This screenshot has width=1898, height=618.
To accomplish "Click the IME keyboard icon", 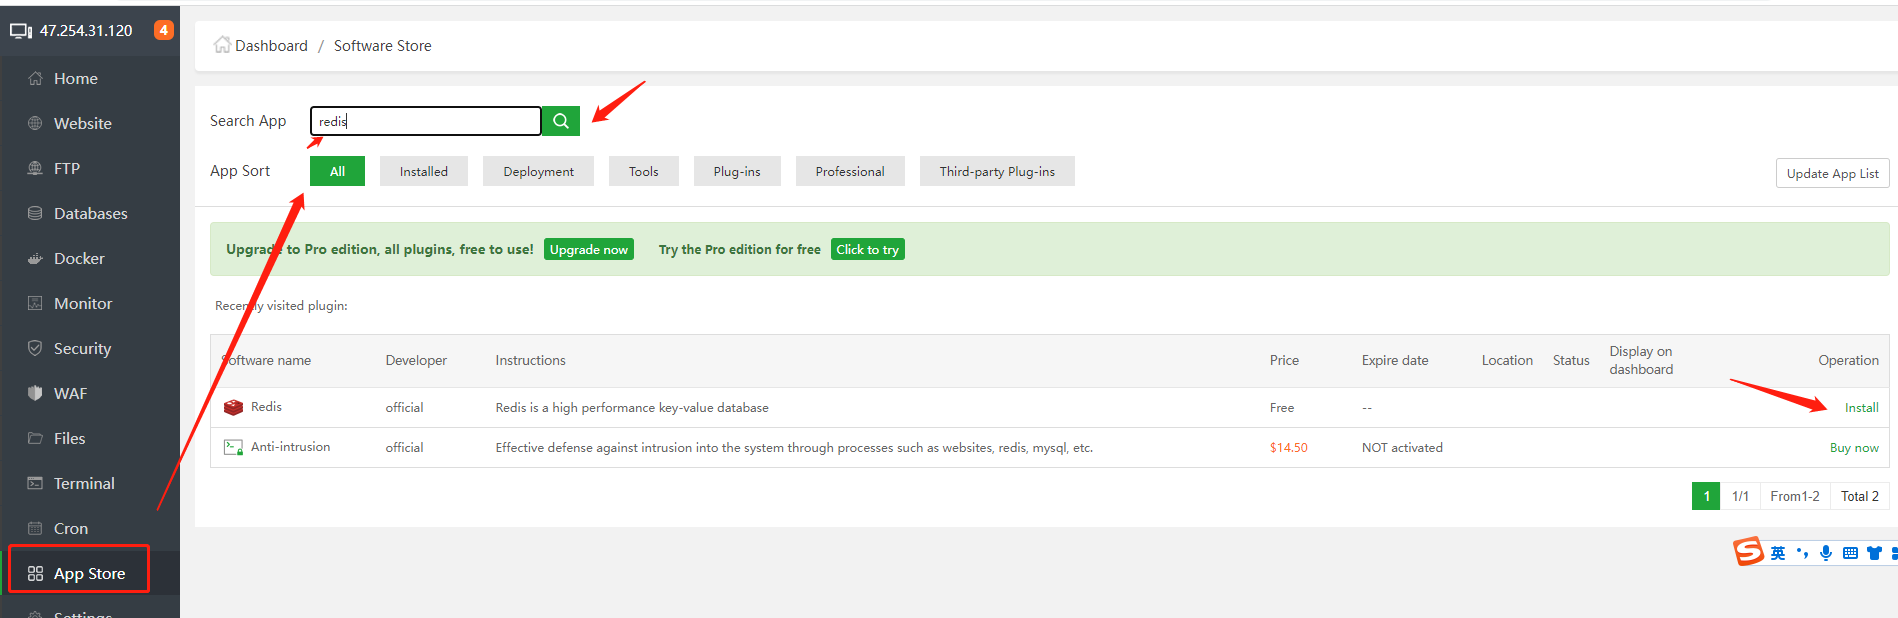I will coord(1850,553).
